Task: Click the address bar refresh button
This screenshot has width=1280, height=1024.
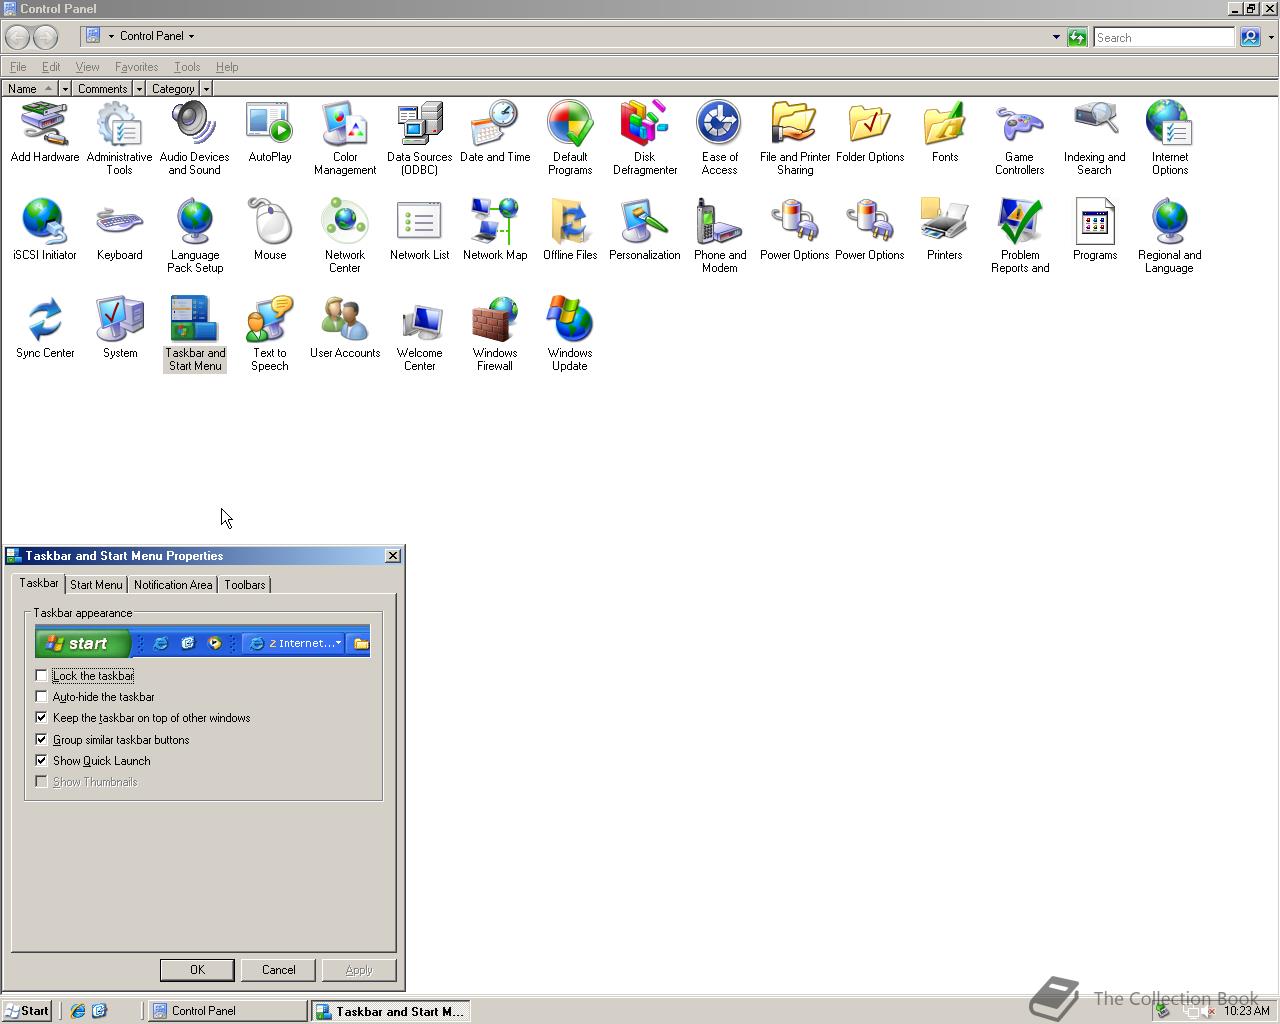Action: (1077, 37)
